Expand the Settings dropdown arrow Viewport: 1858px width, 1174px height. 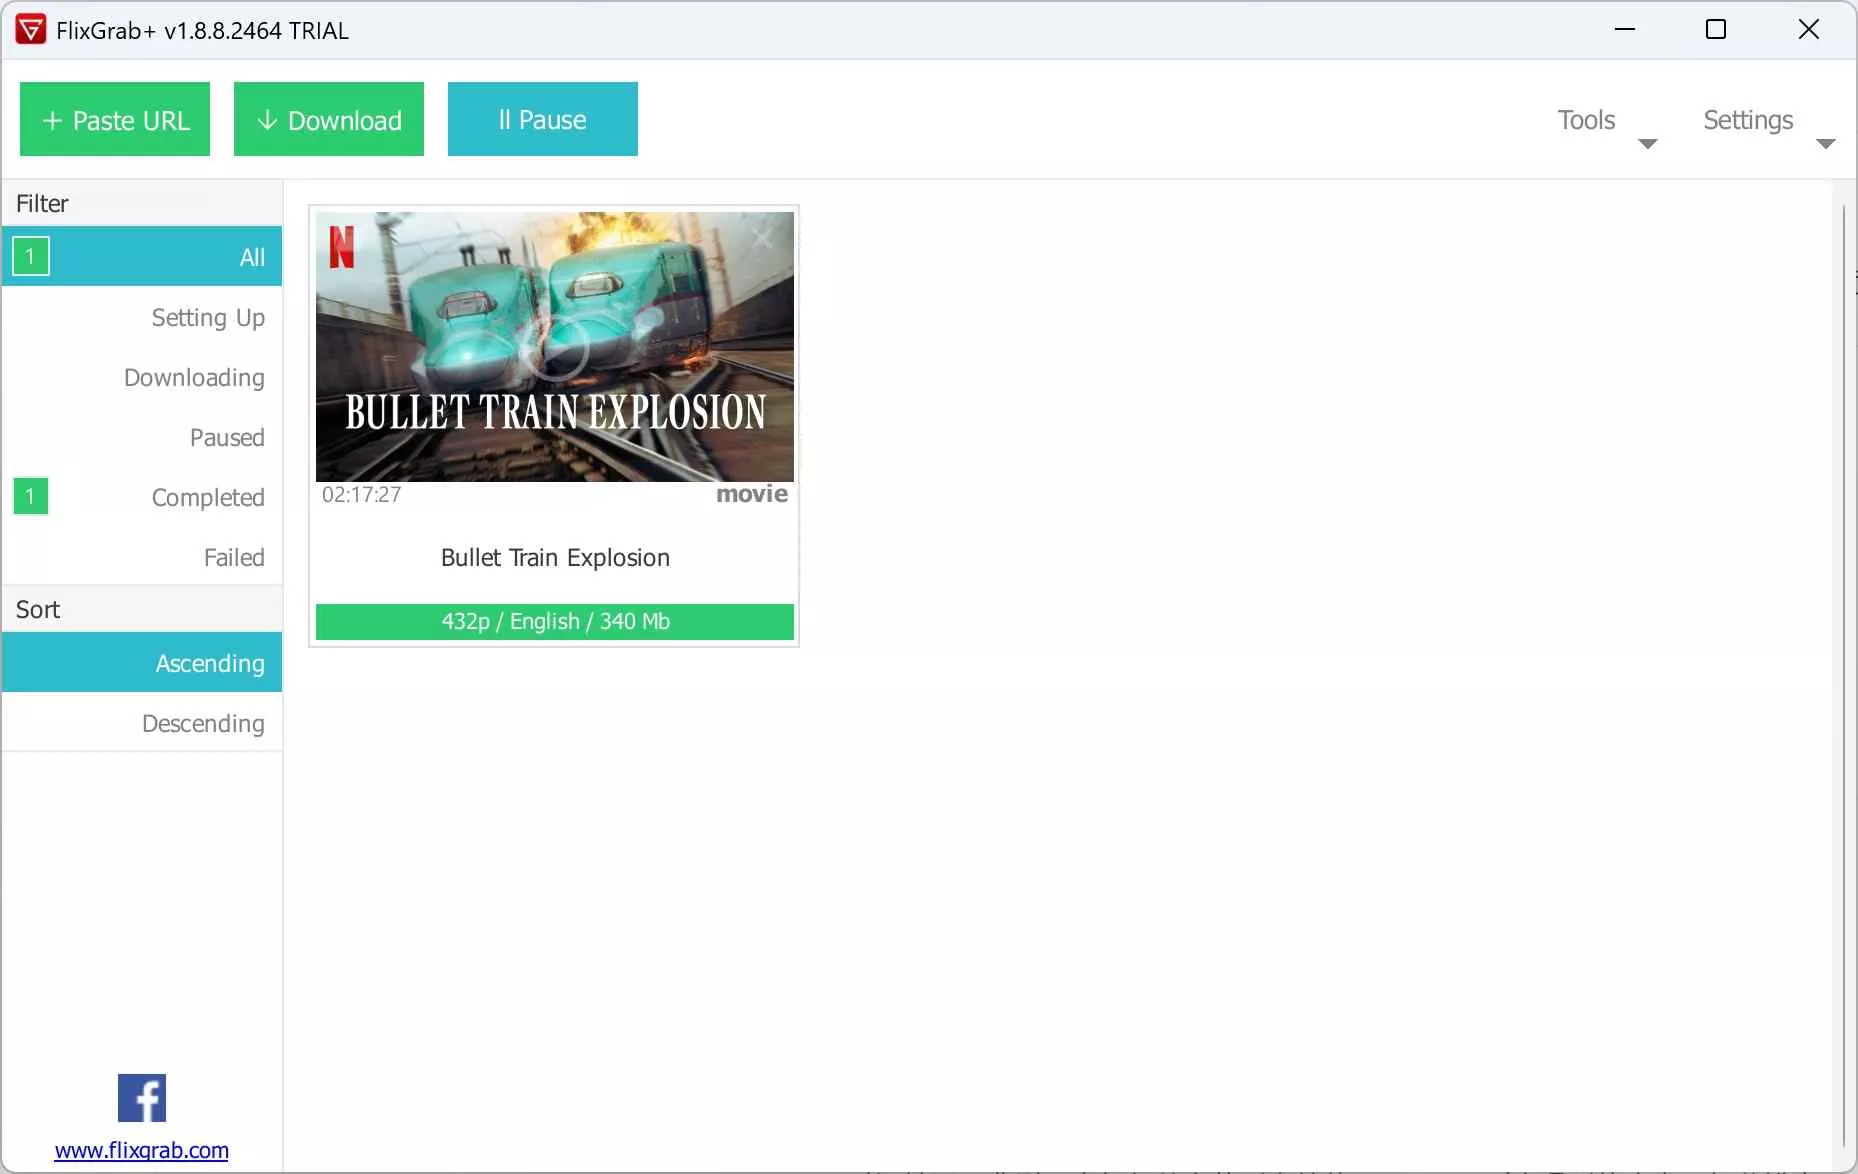coord(1826,144)
